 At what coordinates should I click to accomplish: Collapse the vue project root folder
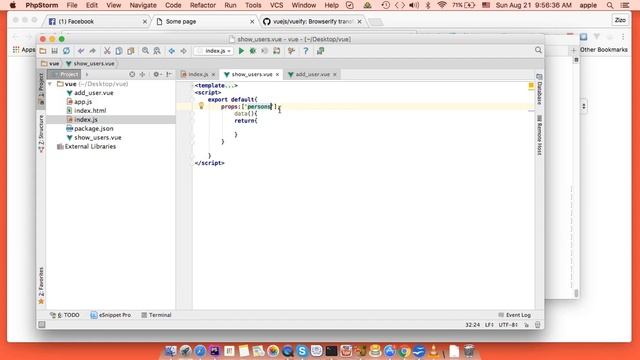(50, 84)
